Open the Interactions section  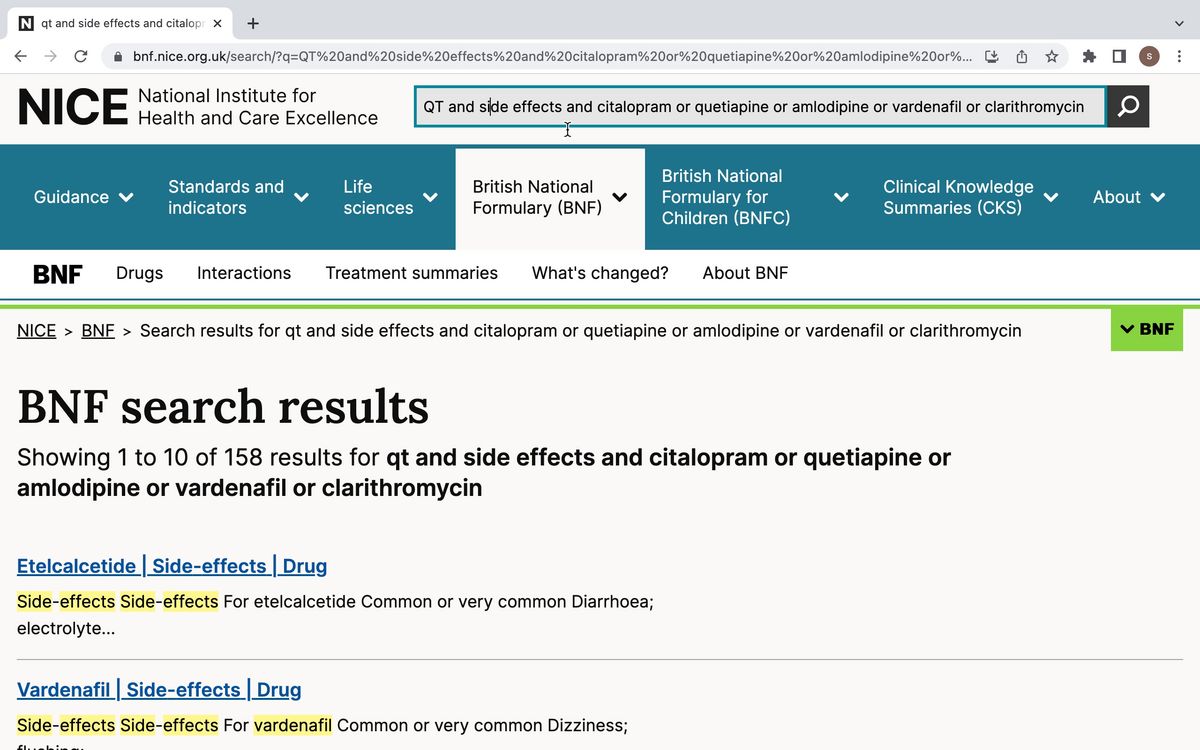pos(244,273)
